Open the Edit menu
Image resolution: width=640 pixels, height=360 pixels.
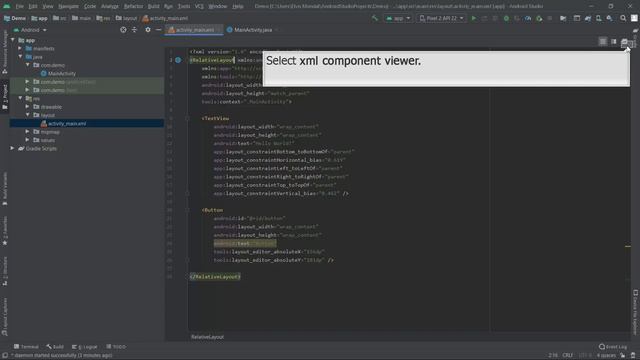pos(33,6)
